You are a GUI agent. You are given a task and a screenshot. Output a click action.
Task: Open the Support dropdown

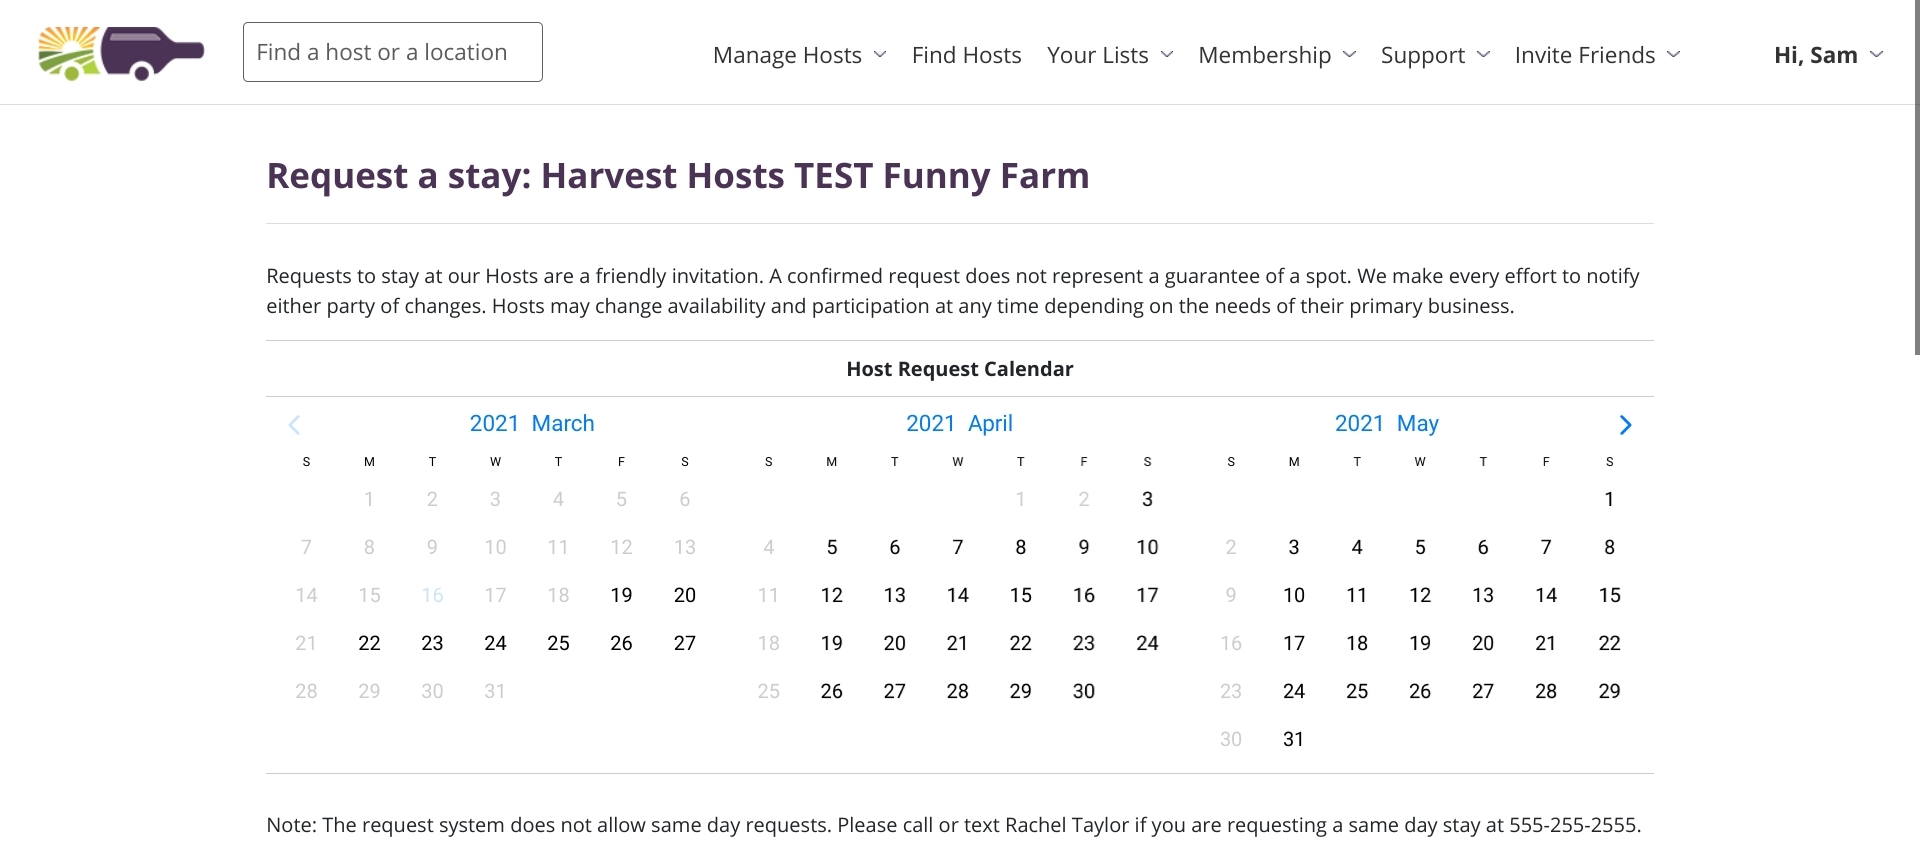(x=1435, y=55)
